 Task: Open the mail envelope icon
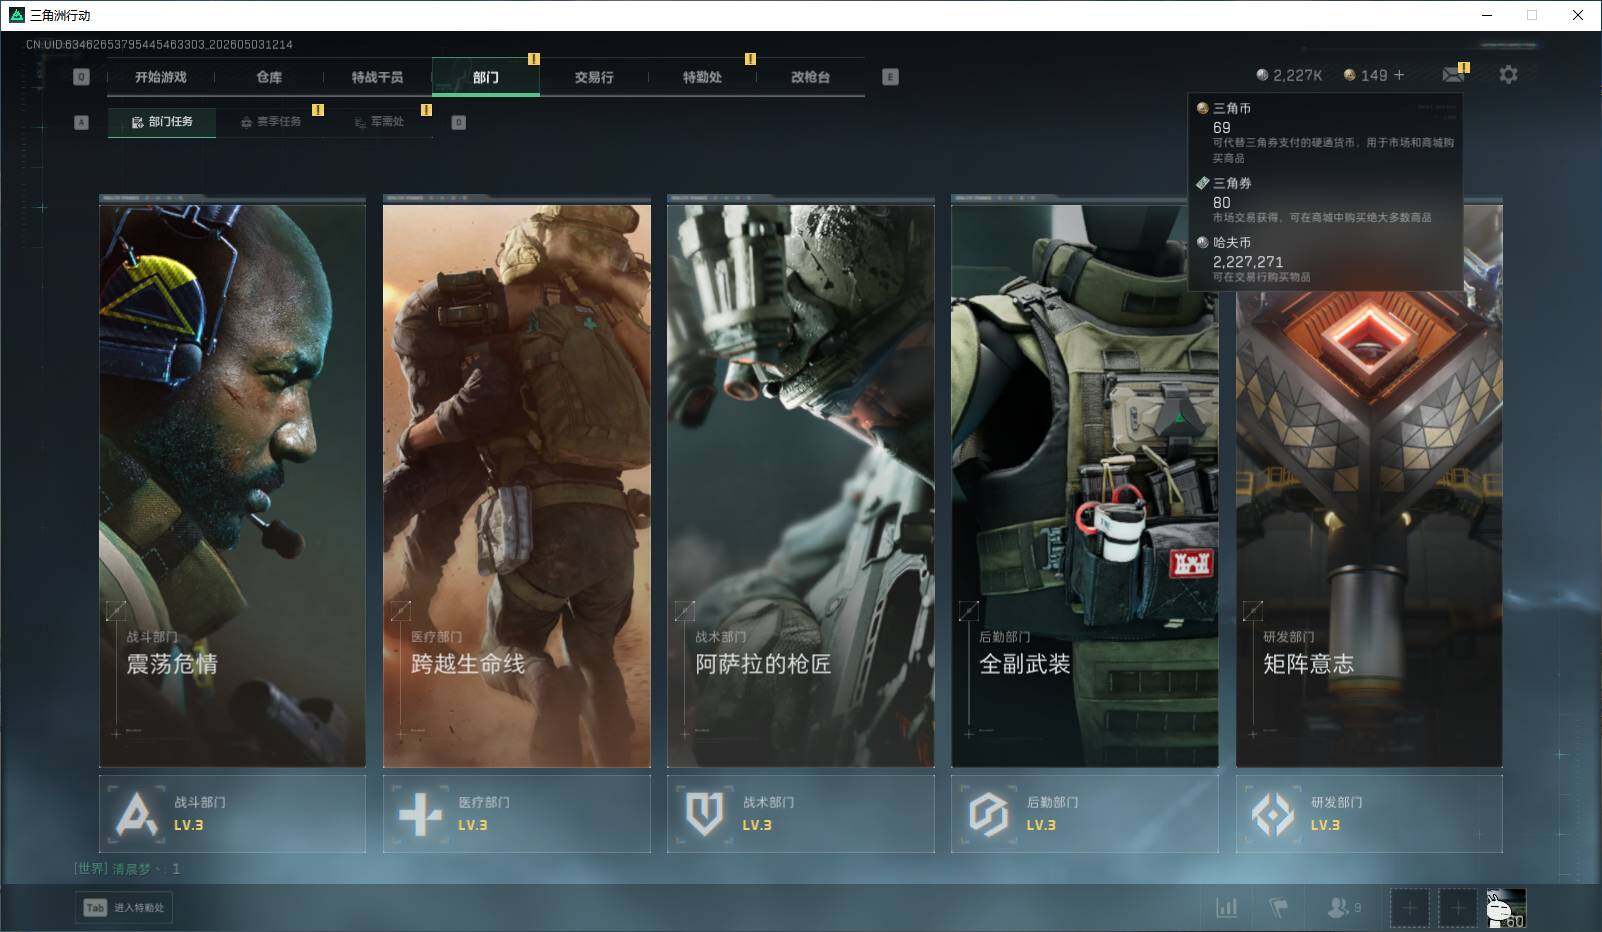pos(1453,75)
